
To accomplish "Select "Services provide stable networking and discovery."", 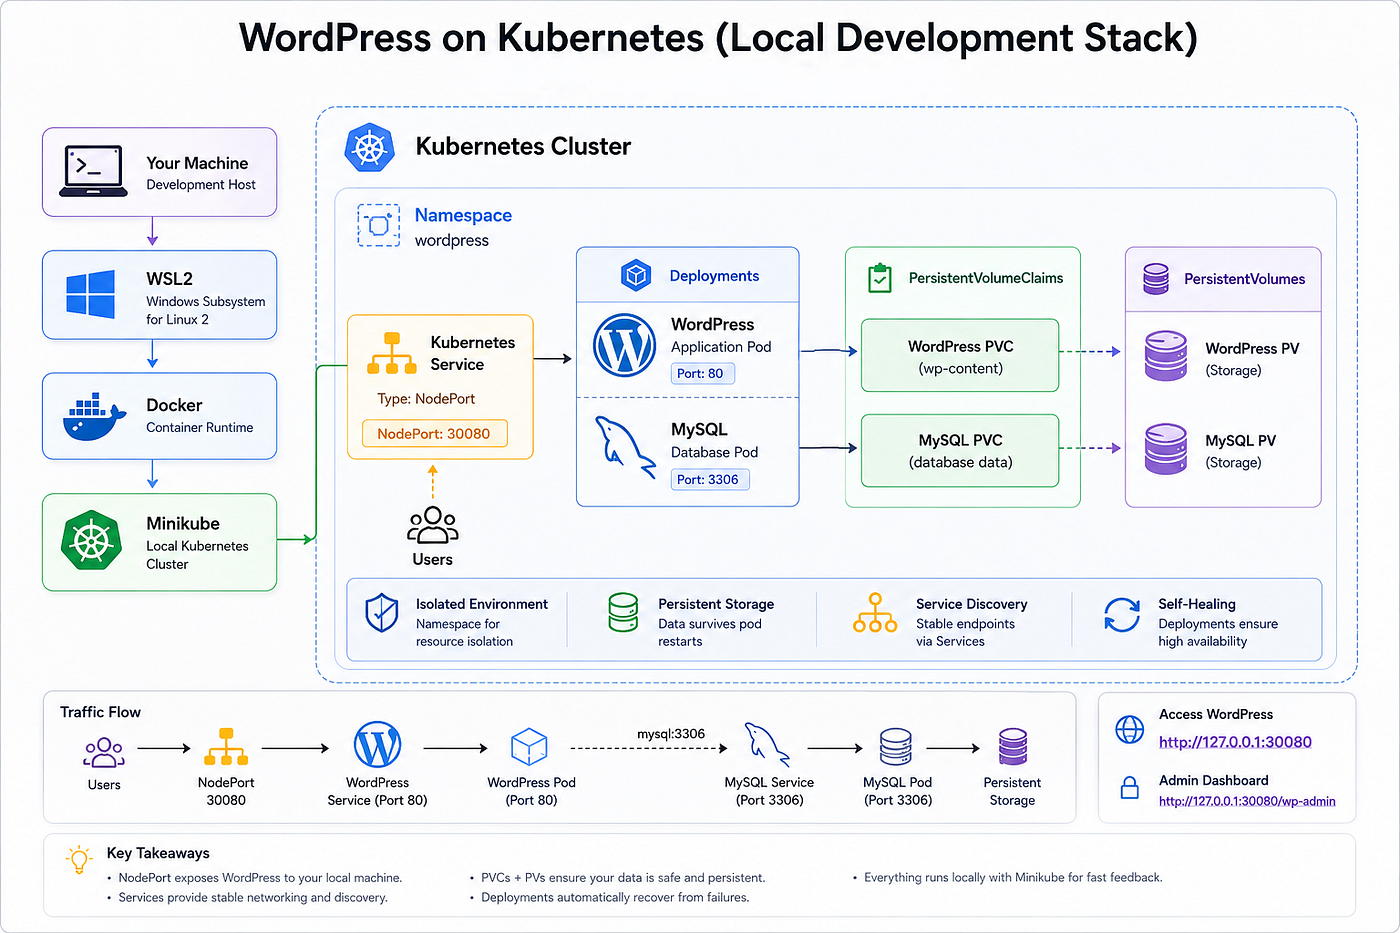I will (253, 897).
